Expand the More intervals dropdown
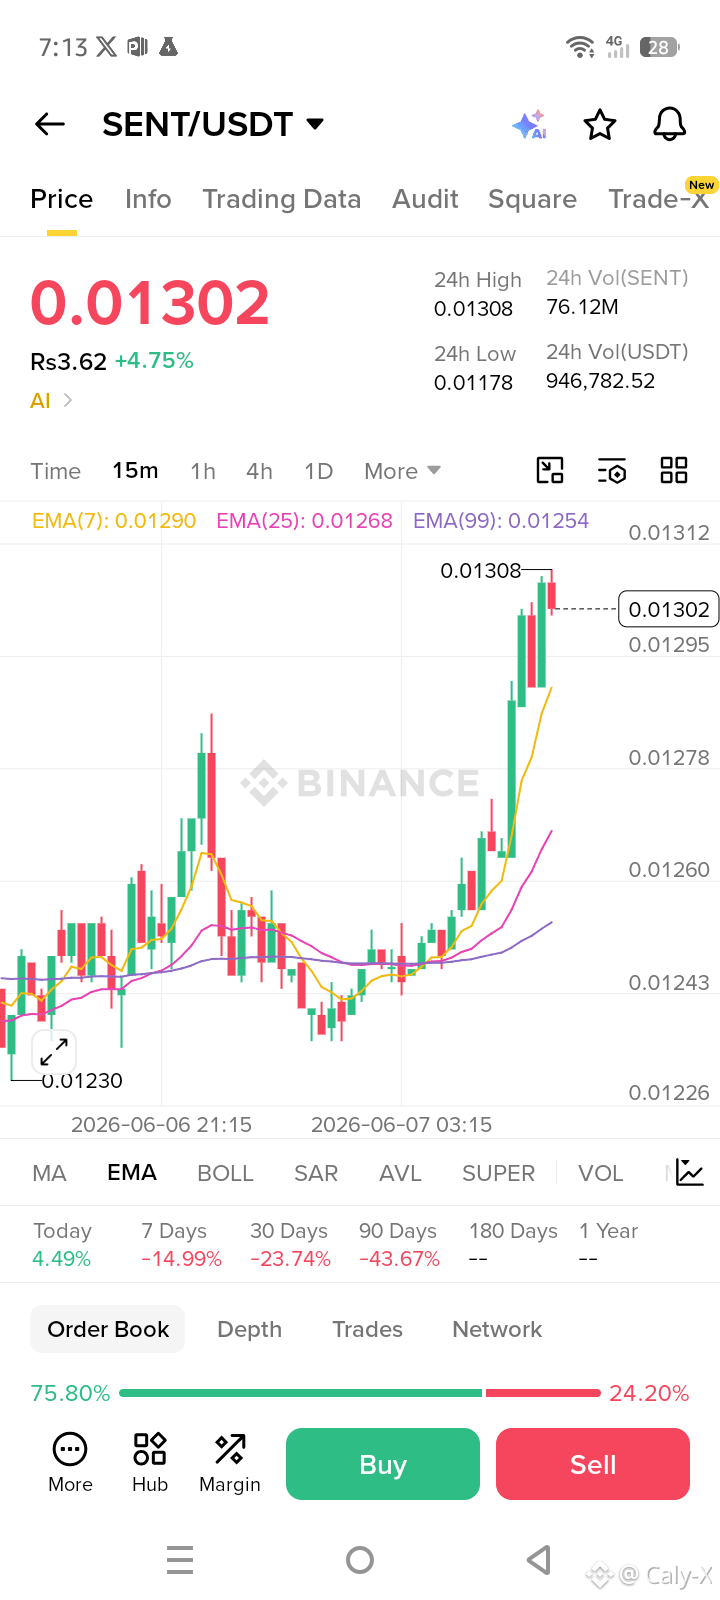 coord(402,471)
